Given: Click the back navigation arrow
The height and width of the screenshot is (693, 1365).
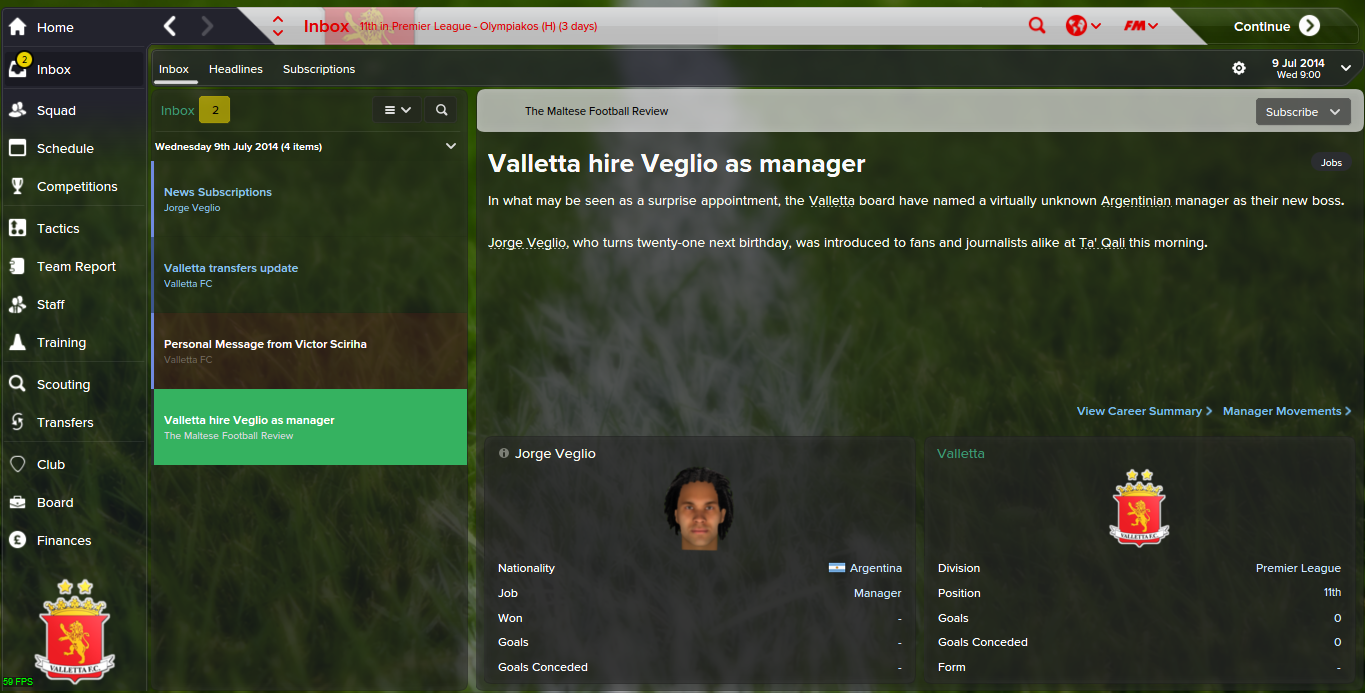Looking at the screenshot, I should point(170,26).
